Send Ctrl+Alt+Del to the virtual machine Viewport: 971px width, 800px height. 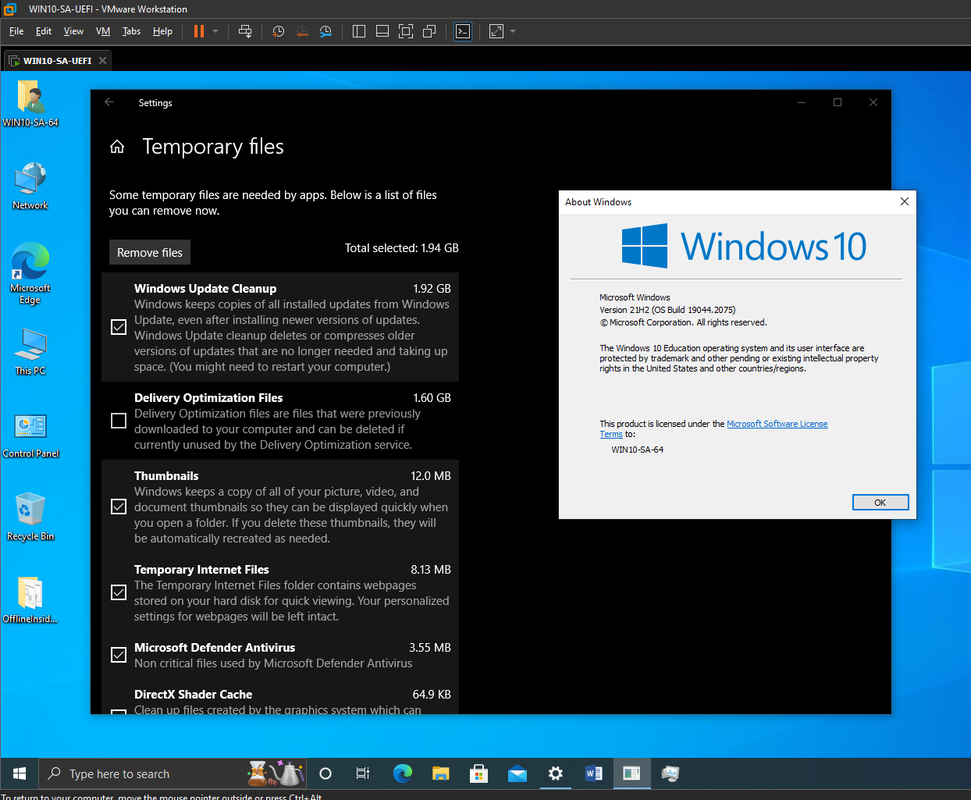pos(245,32)
